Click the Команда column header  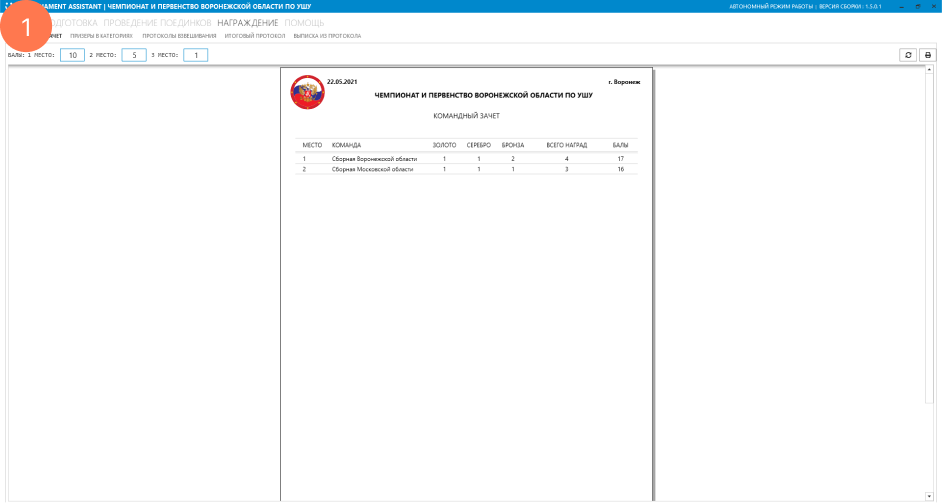[346, 145]
